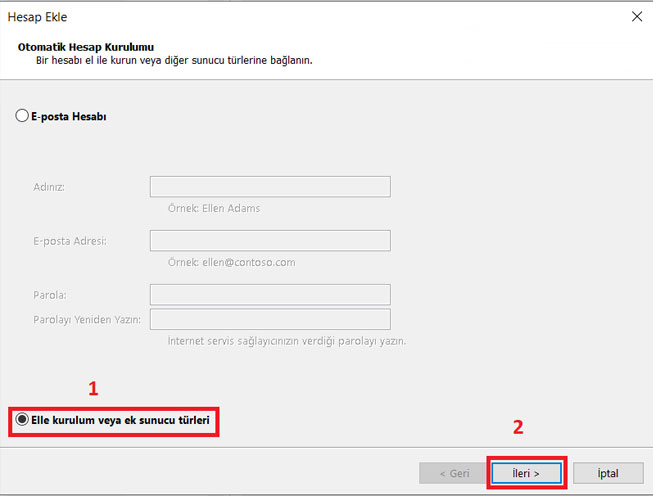Click the Parola: label
The image size is (653, 496).
click(x=52, y=295)
